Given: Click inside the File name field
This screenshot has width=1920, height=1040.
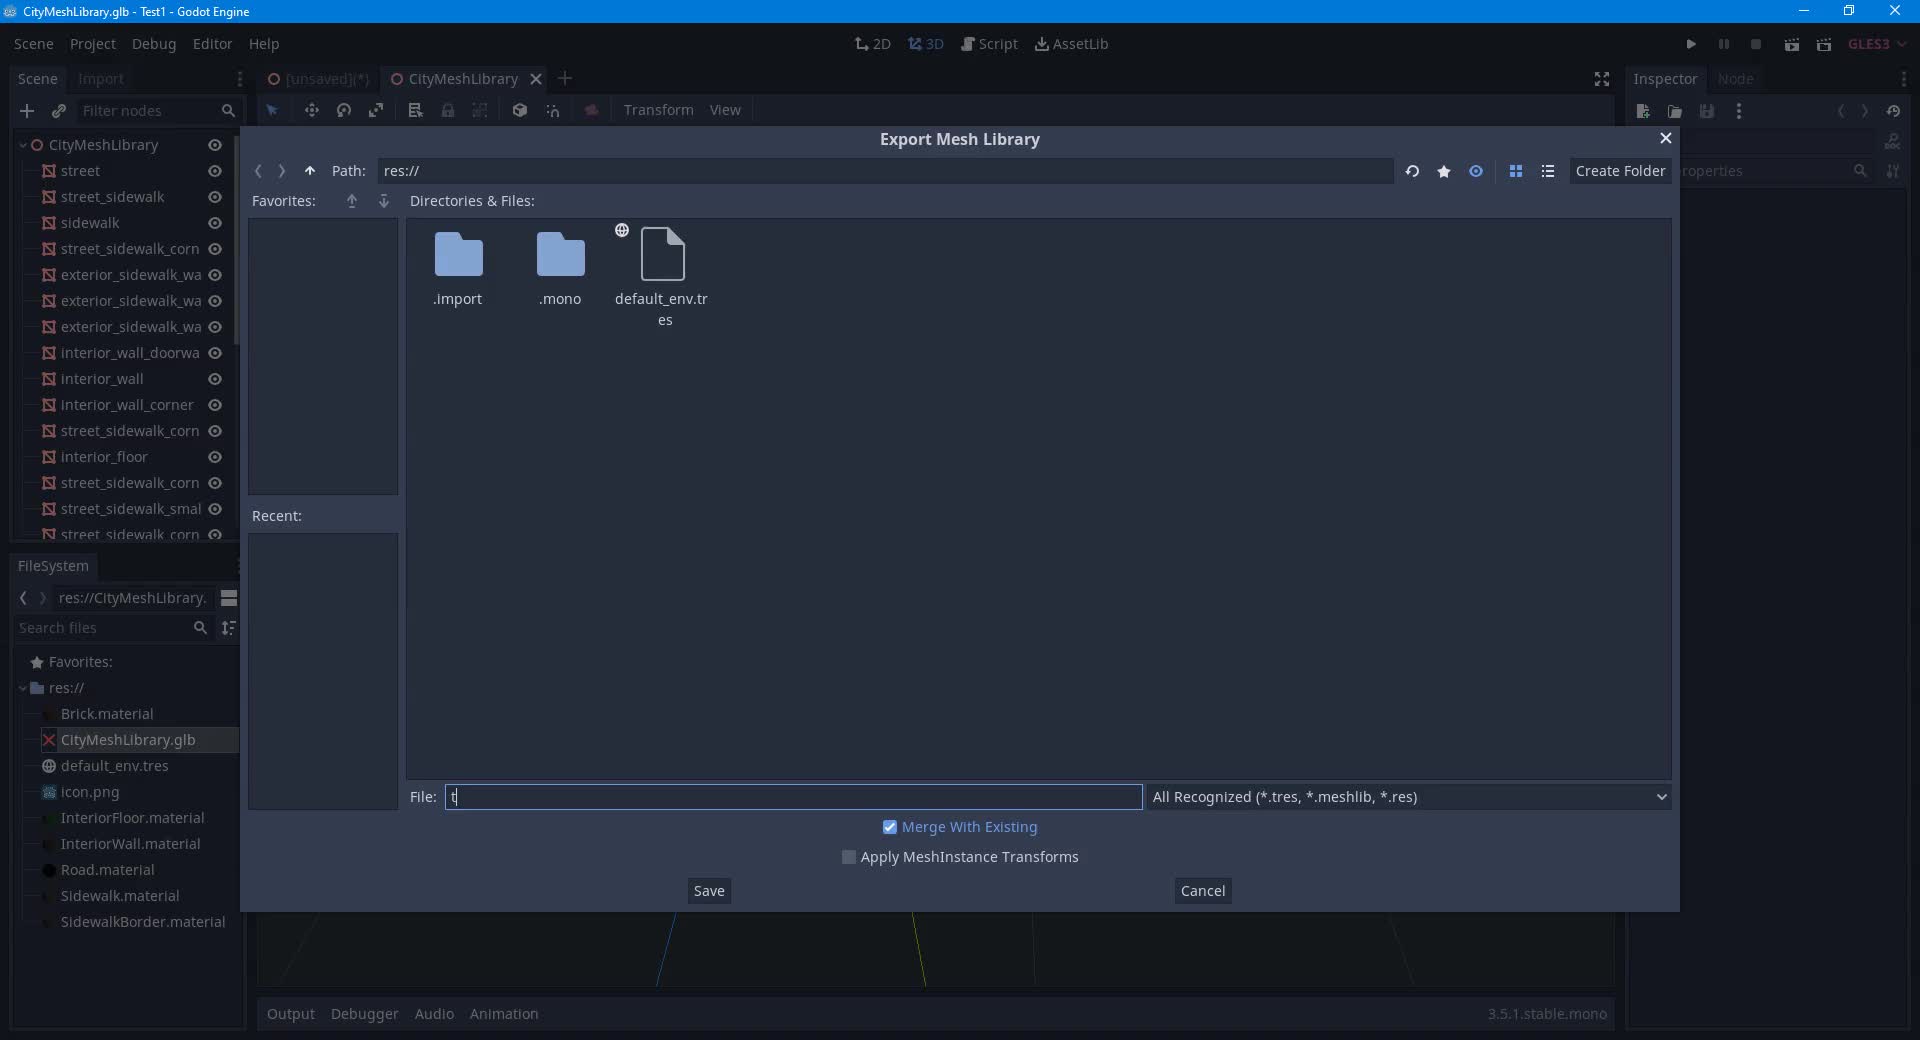Looking at the screenshot, I should coord(790,797).
